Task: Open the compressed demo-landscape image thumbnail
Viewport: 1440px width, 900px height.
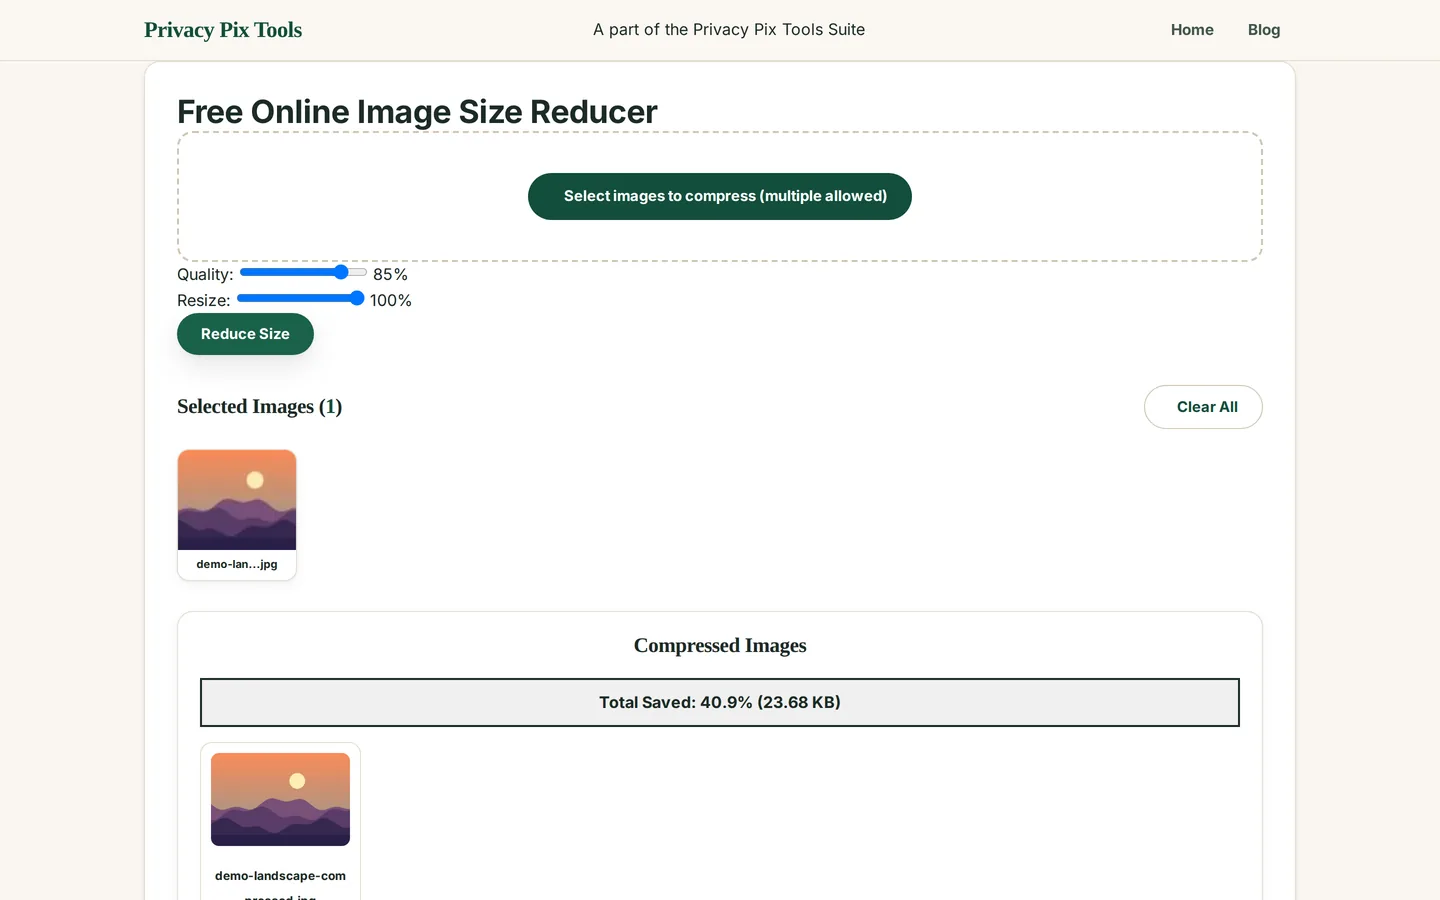Action: (x=280, y=799)
